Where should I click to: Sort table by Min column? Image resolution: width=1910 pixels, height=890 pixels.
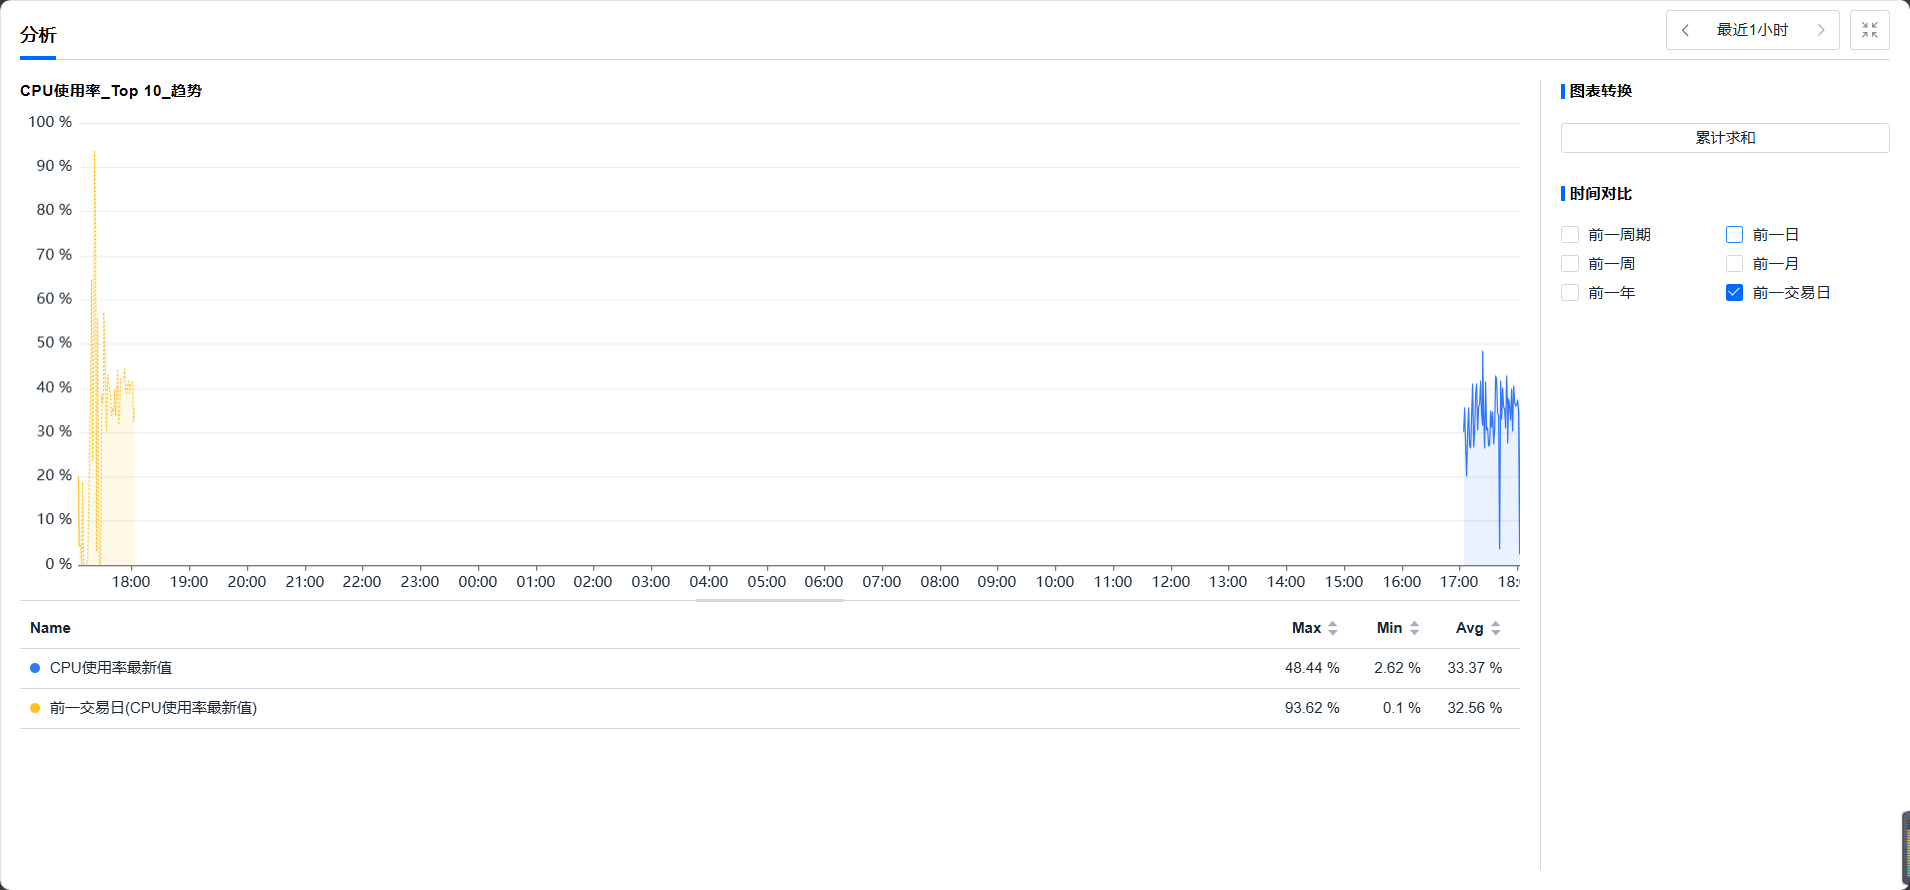click(x=1414, y=628)
